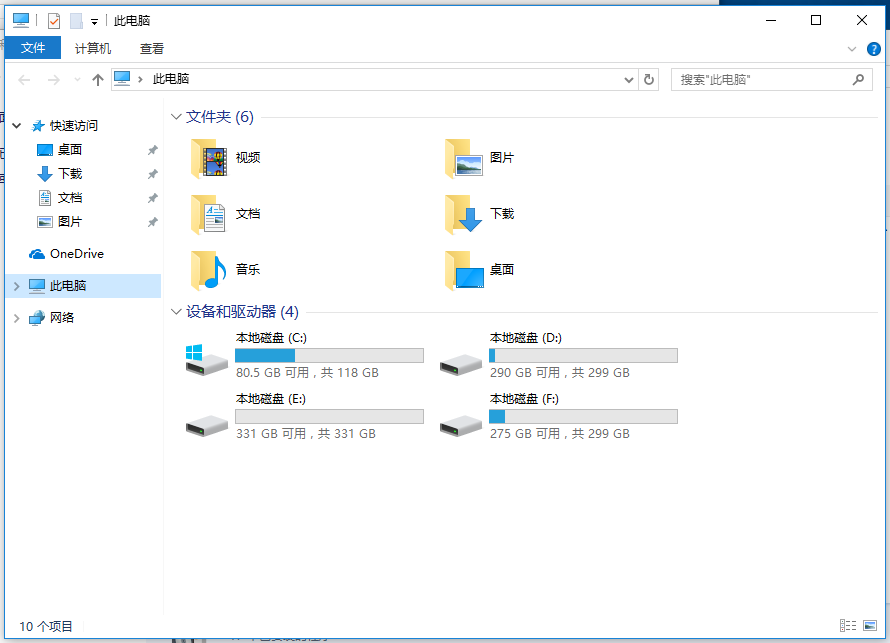Open the address bar history dropdown
Viewport: 890px width, 643px height.
tap(629, 80)
